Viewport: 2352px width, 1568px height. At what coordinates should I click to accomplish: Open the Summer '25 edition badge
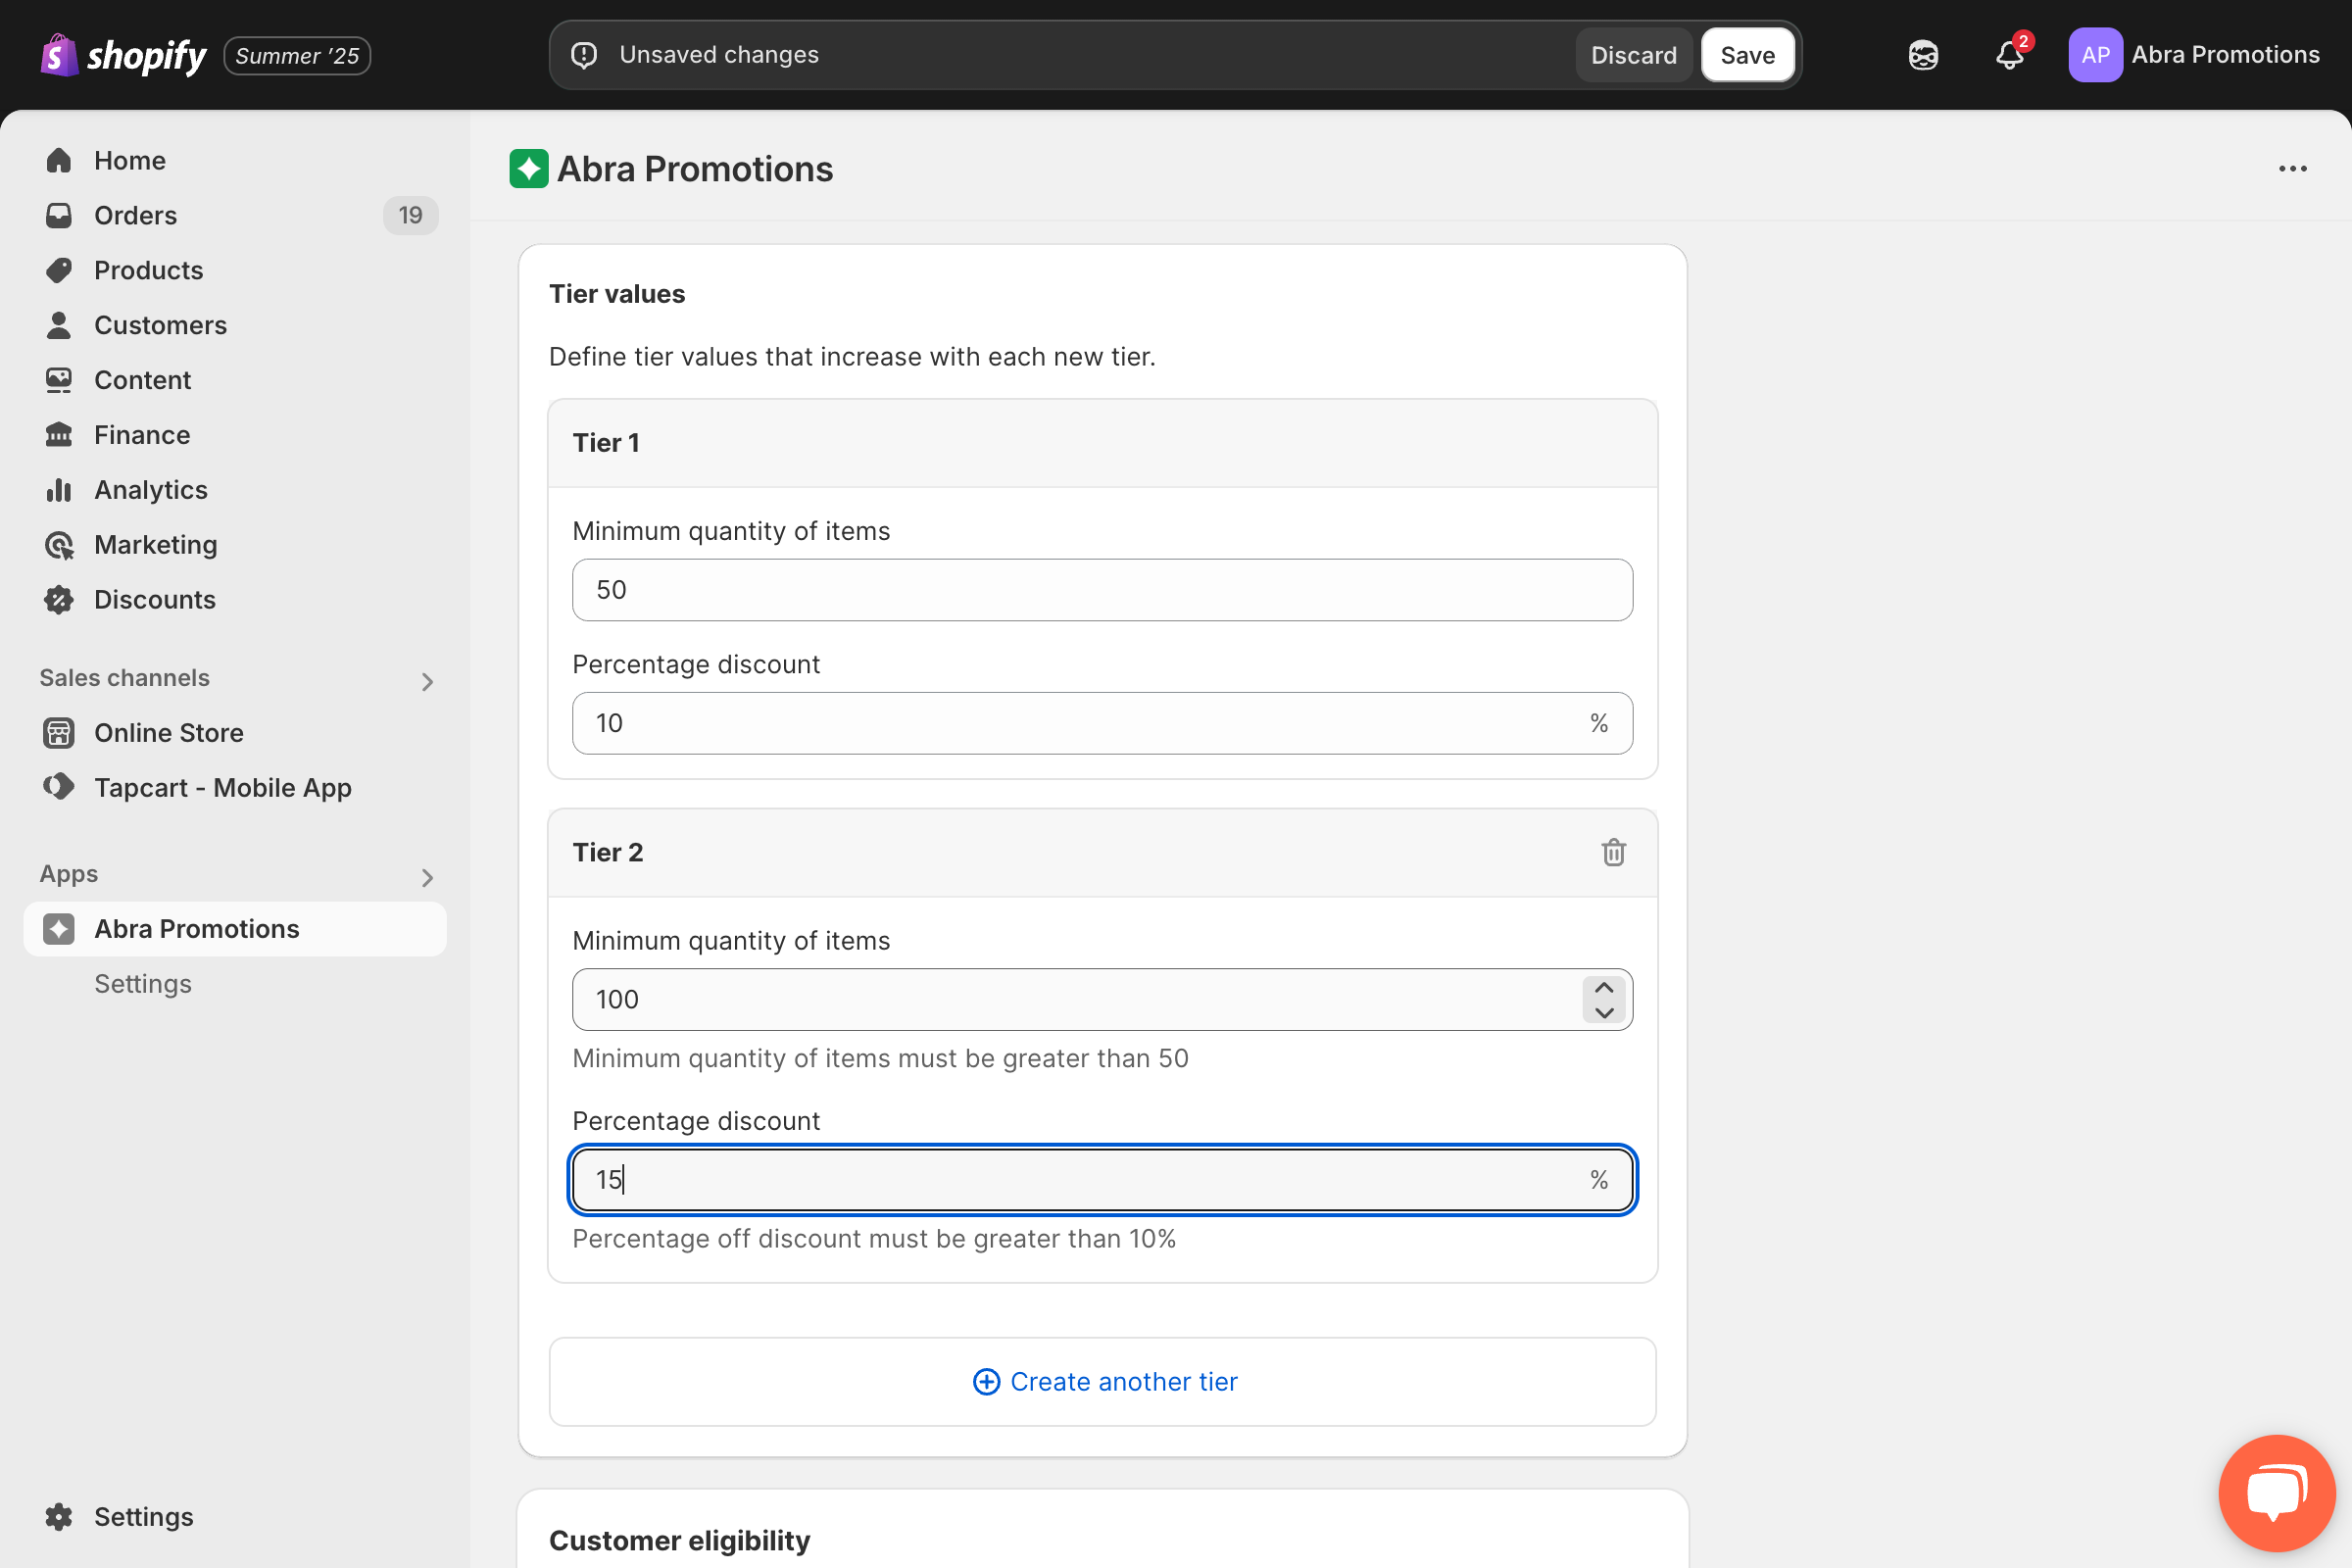297,55
